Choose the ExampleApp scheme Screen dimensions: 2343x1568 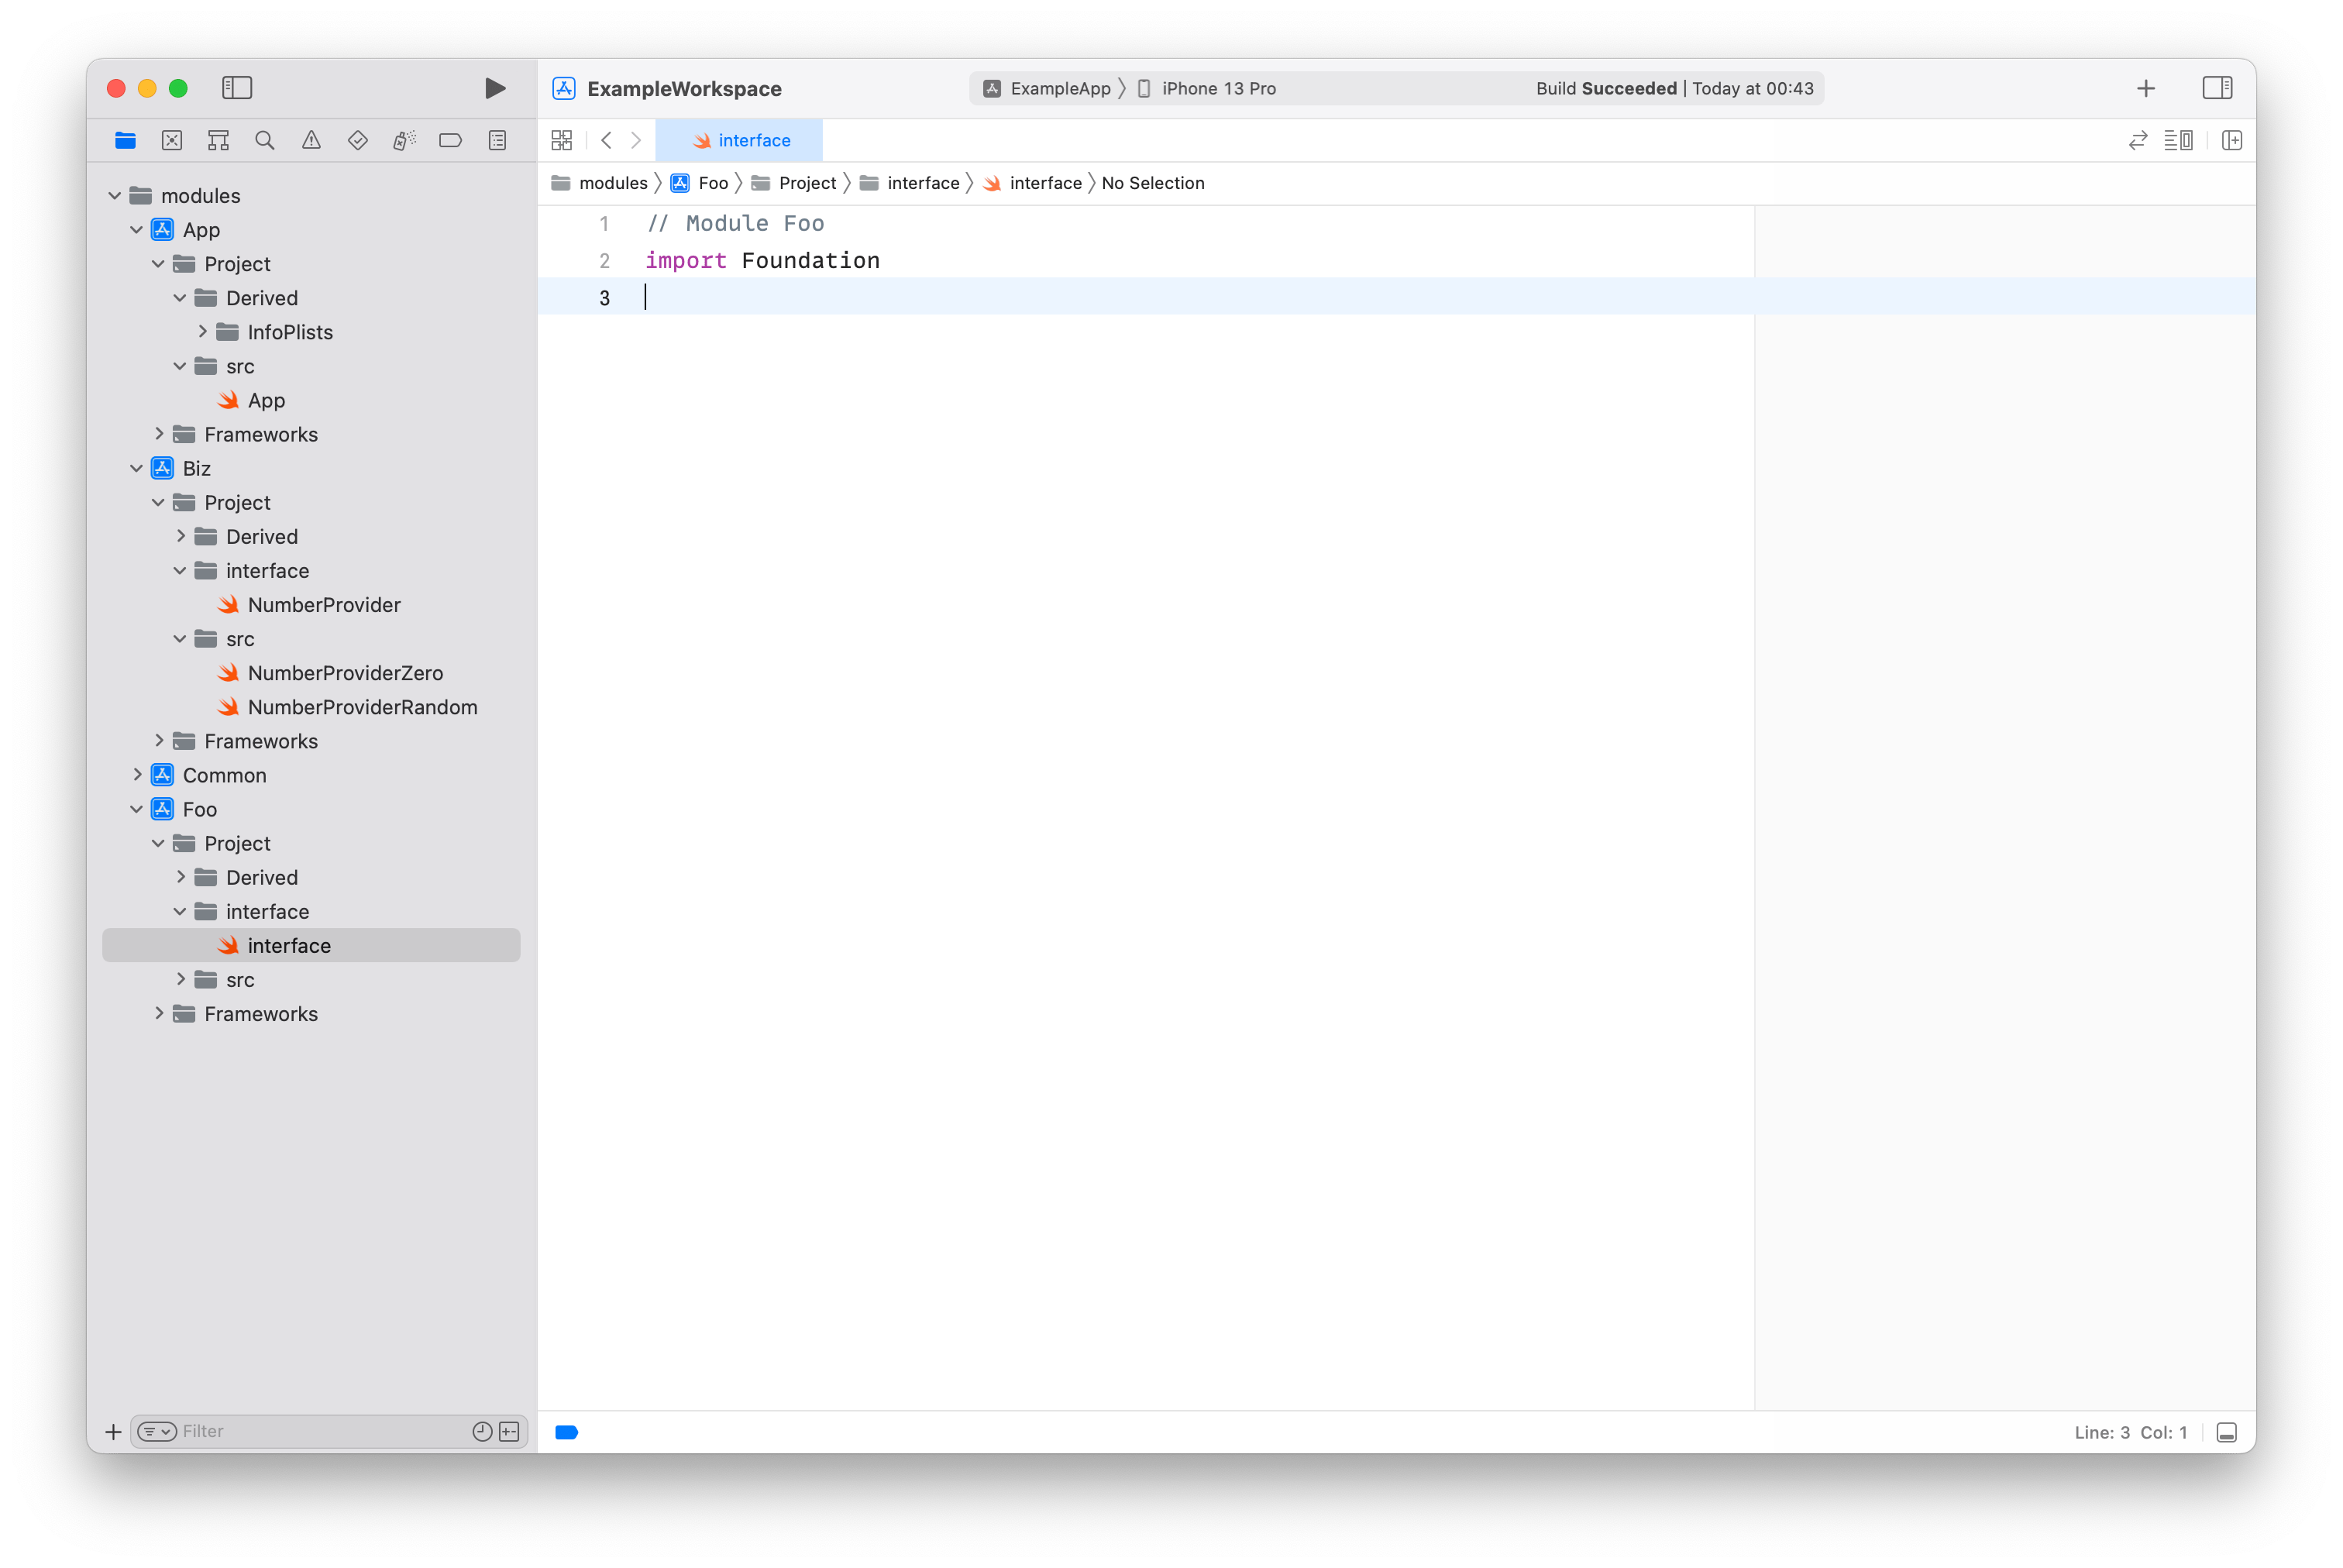point(1047,88)
